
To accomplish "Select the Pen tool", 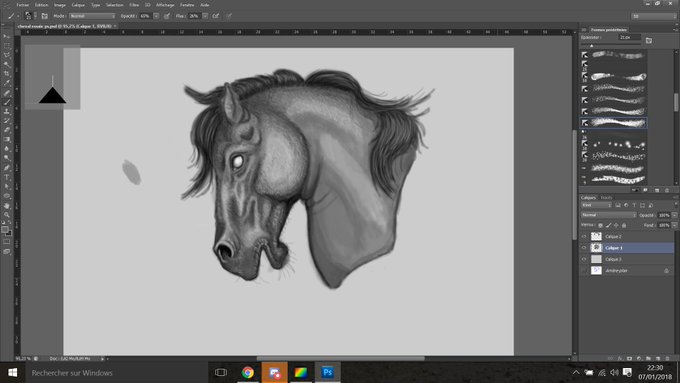I will (7, 167).
